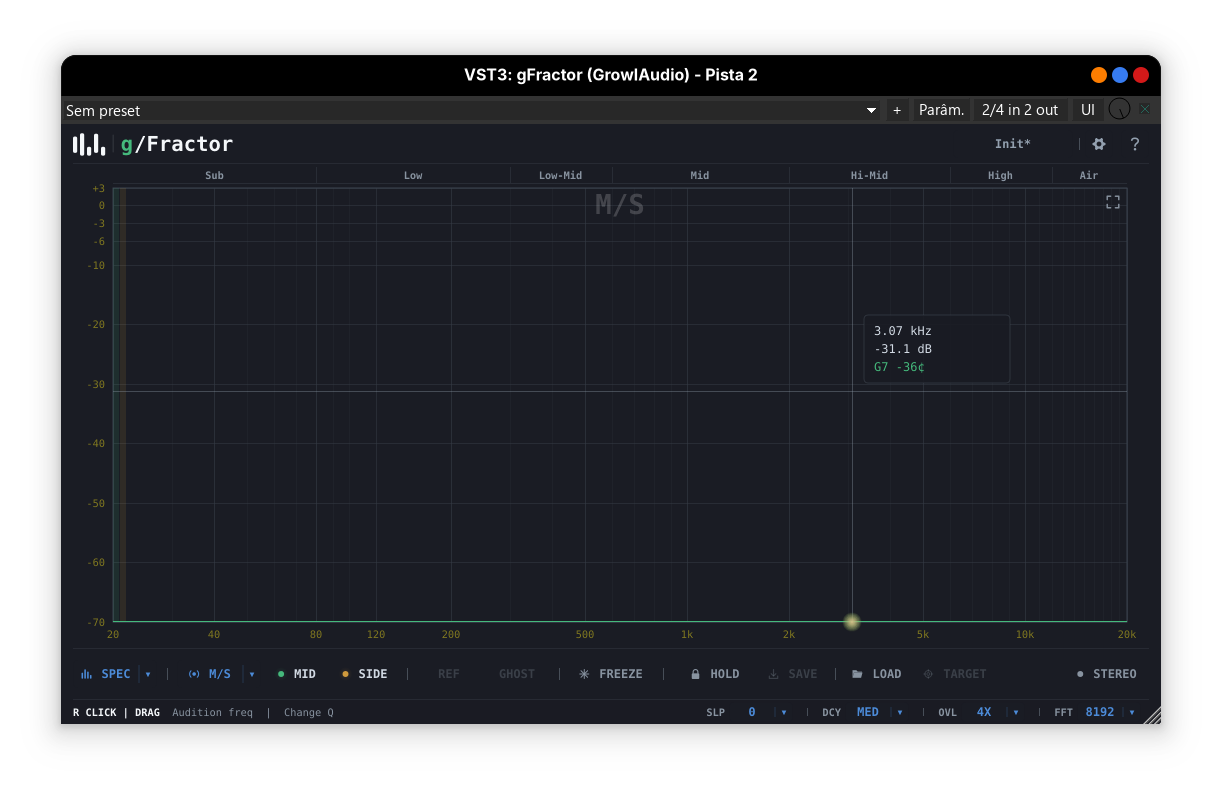1222x791 pixels.
Task: Click the target crosshair icon
Action: coord(928,674)
